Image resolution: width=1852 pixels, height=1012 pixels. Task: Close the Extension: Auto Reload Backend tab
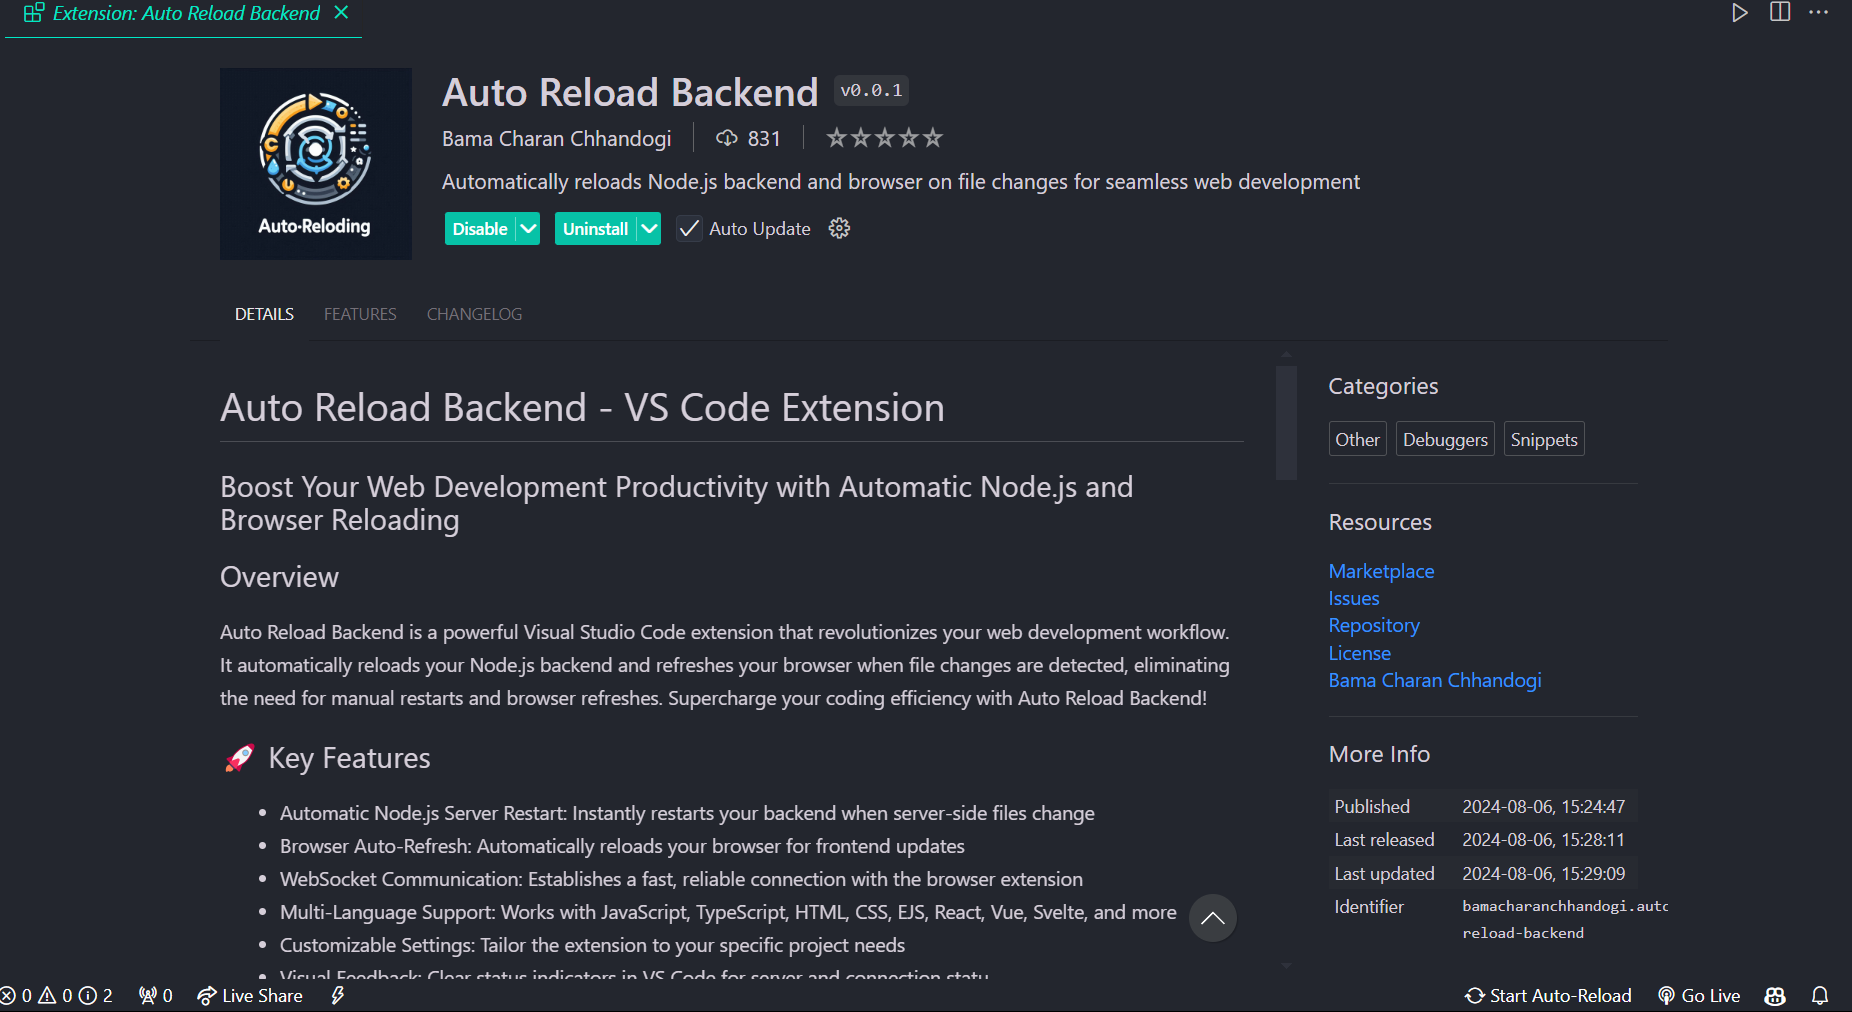click(341, 13)
